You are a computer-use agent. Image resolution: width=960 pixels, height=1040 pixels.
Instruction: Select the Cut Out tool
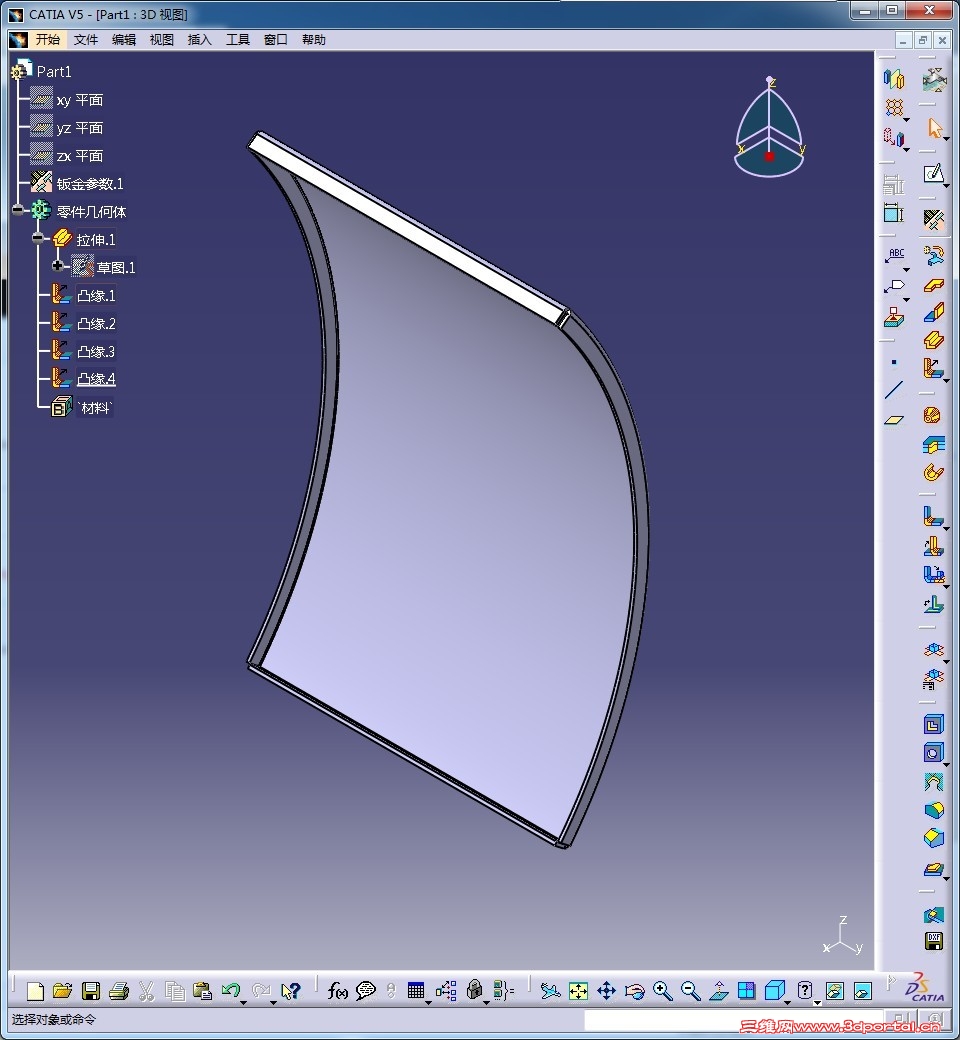pos(933,724)
